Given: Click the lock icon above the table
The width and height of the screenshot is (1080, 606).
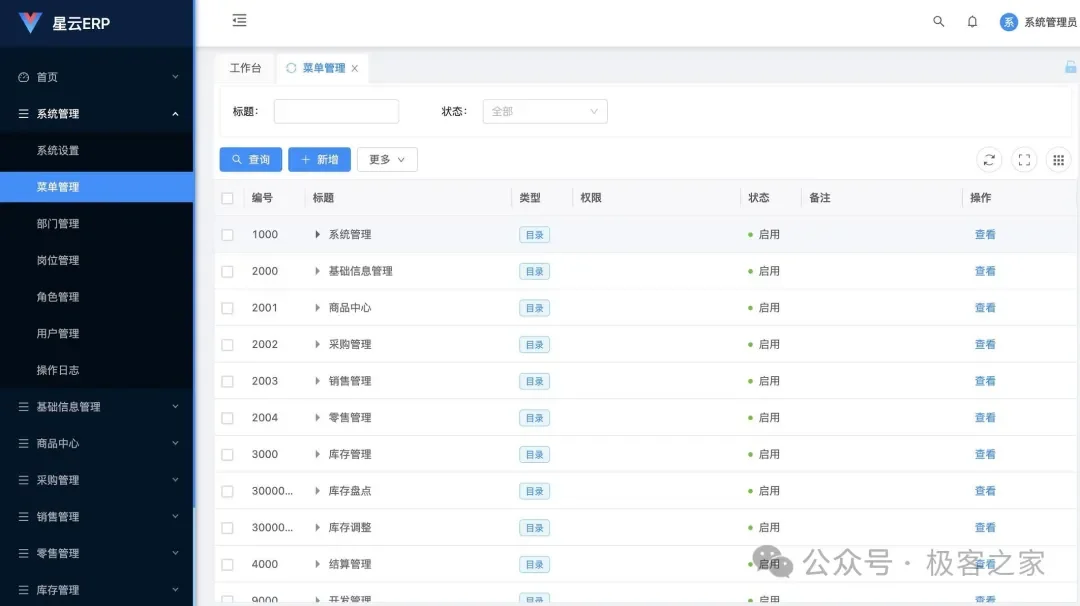Looking at the screenshot, I should click(x=1070, y=67).
